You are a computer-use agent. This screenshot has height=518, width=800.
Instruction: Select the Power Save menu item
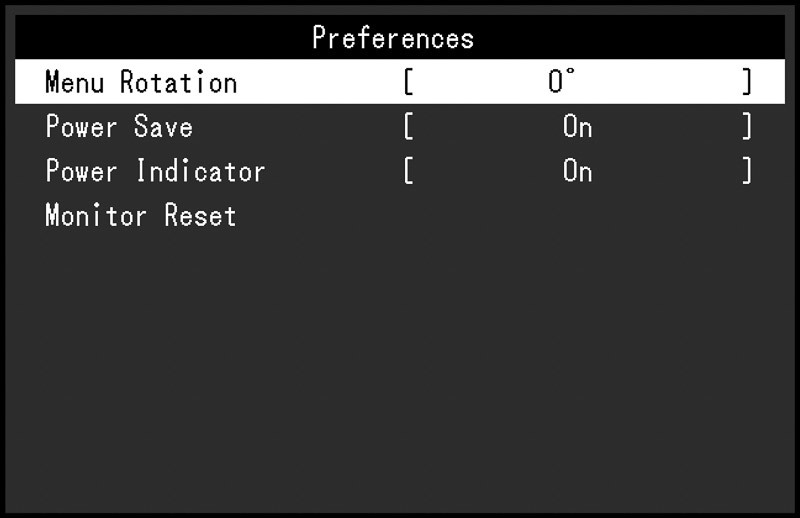(x=119, y=126)
